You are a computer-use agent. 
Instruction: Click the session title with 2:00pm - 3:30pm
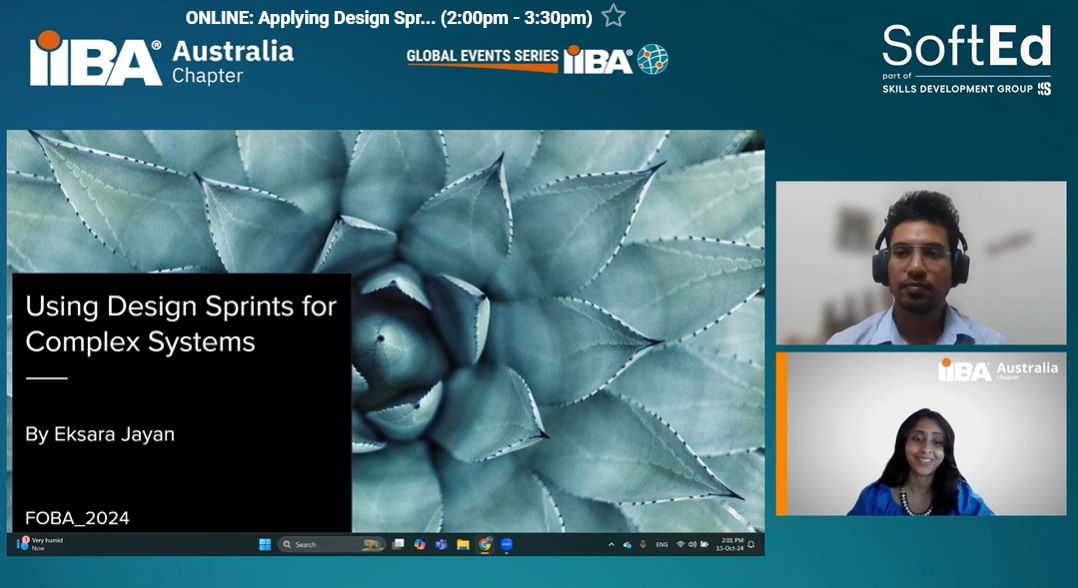(x=389, y=18)
